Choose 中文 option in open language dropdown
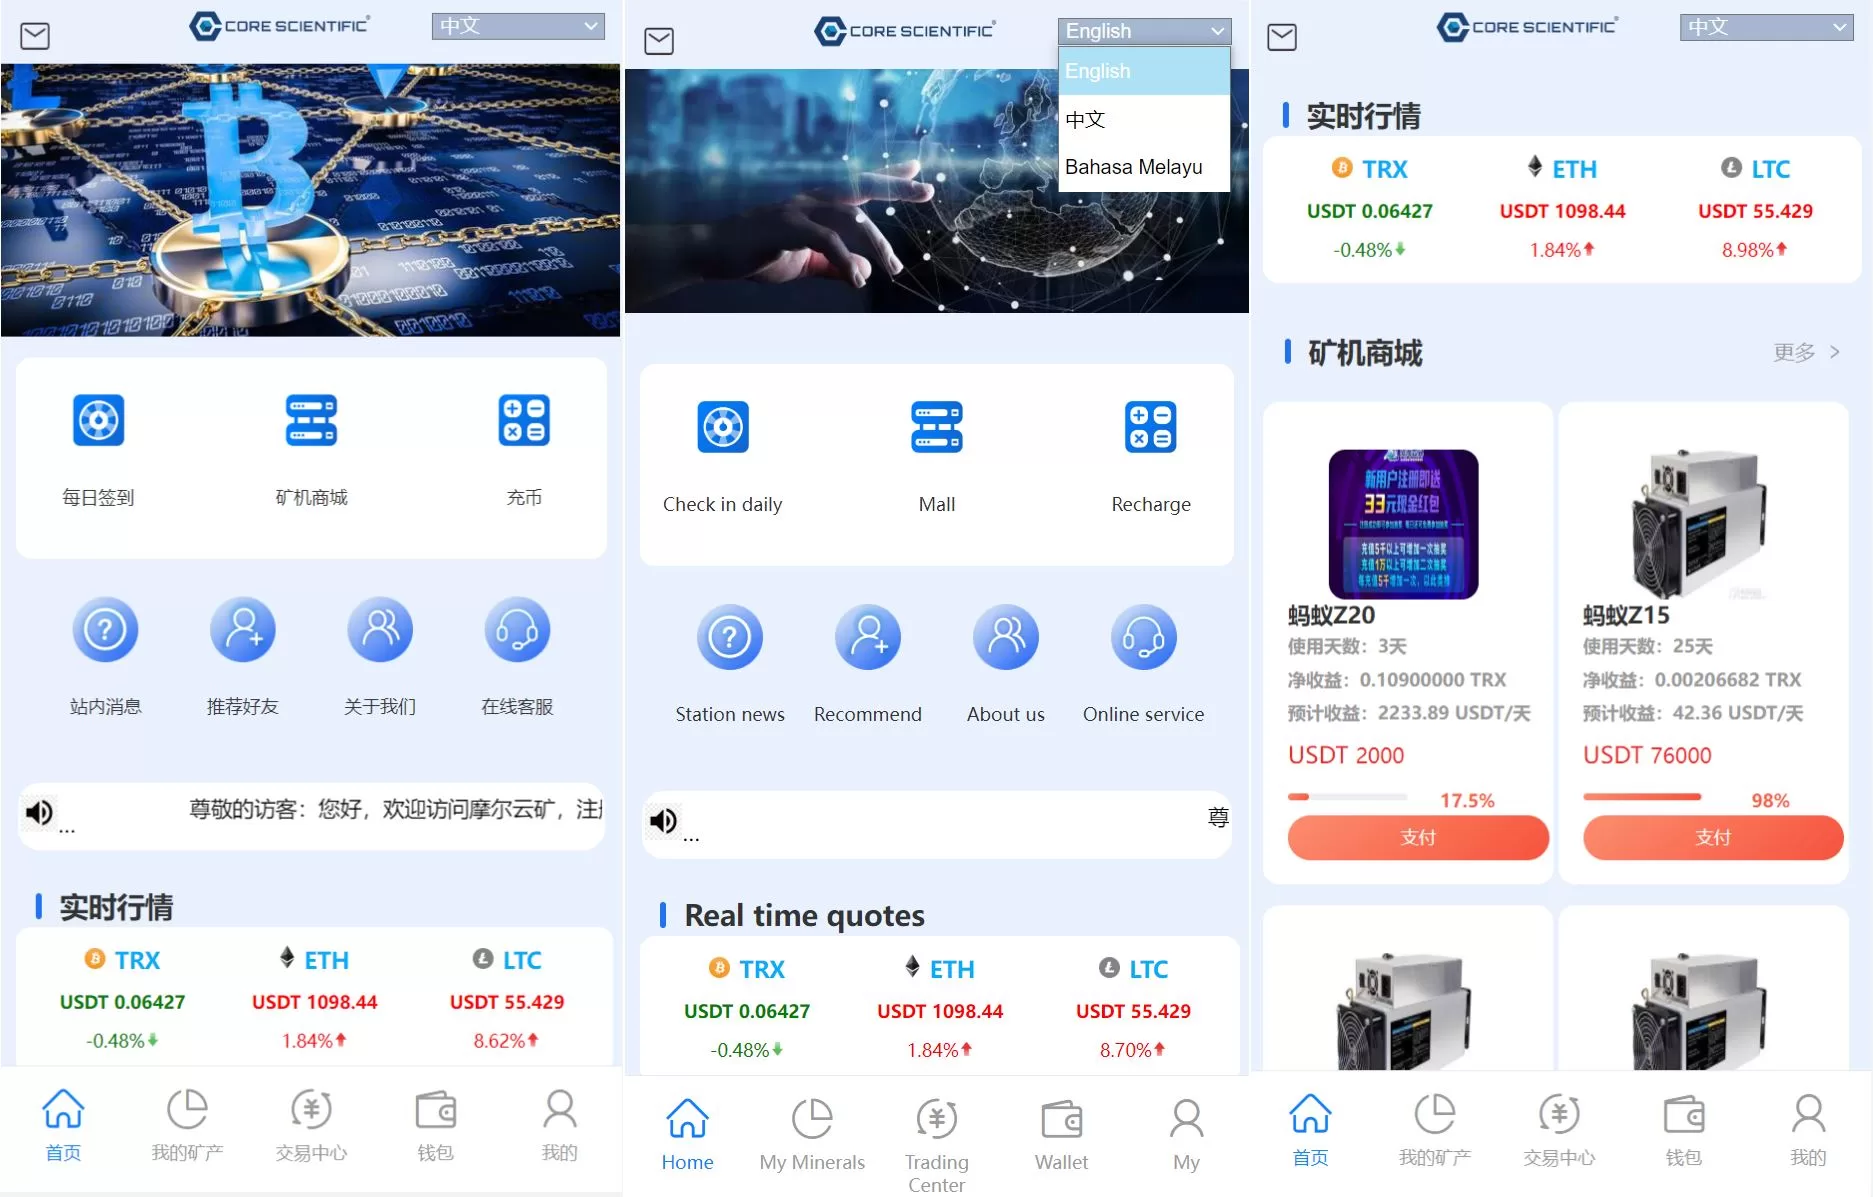 click(1085, 120)
